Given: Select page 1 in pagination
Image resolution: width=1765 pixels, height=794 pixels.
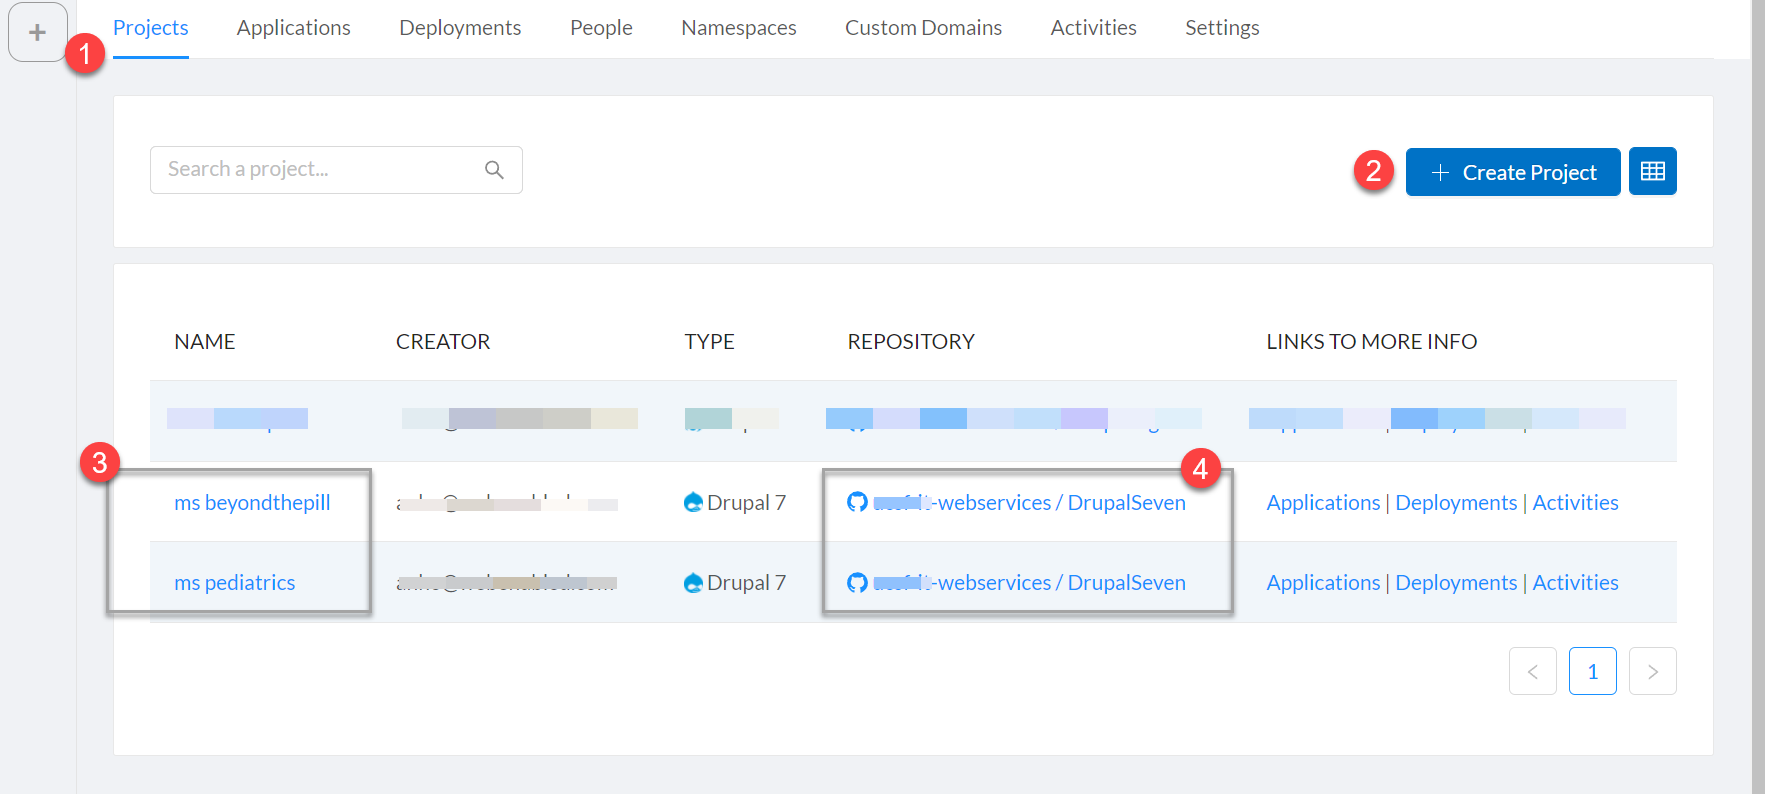Looking at the screenshot, I should pyautogui.click(x=1592, y=671).
